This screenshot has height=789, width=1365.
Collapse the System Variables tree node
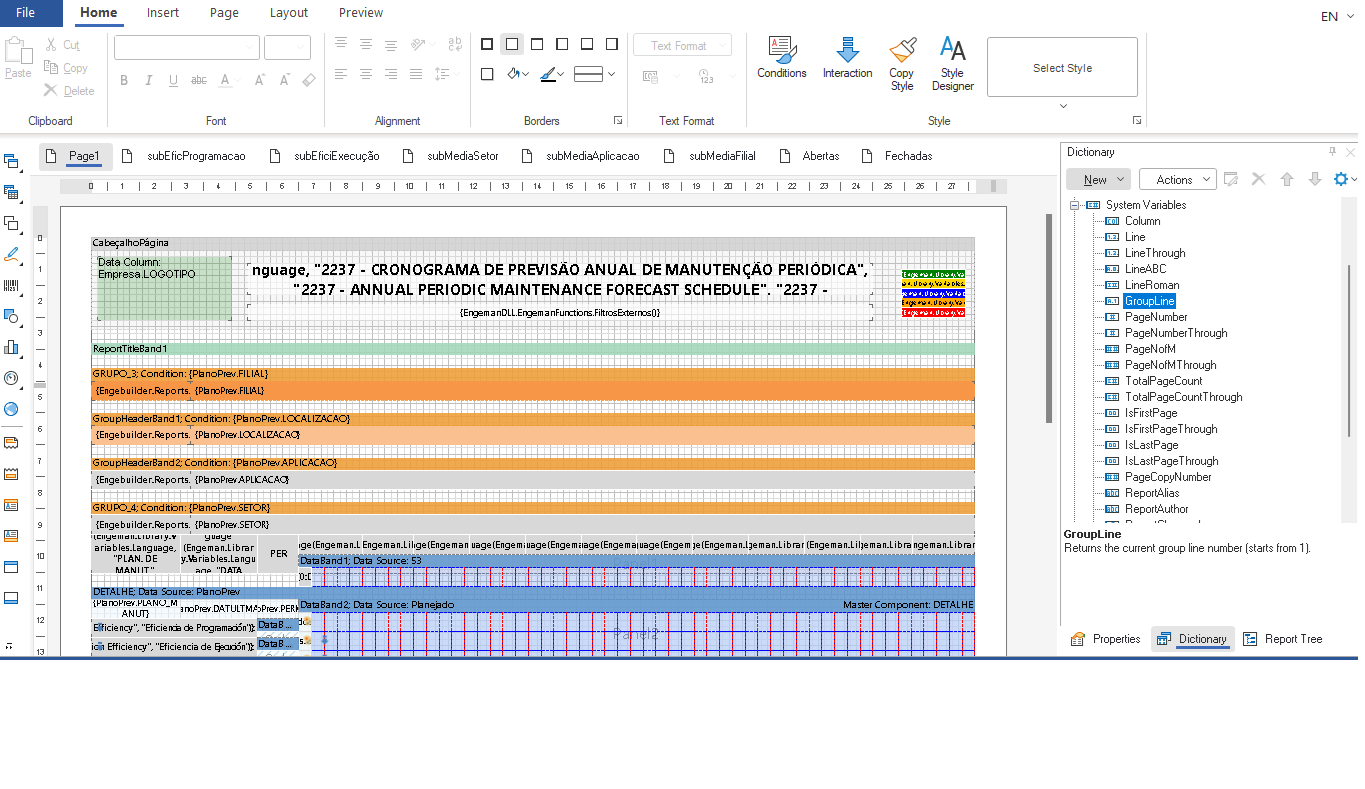1073,204
